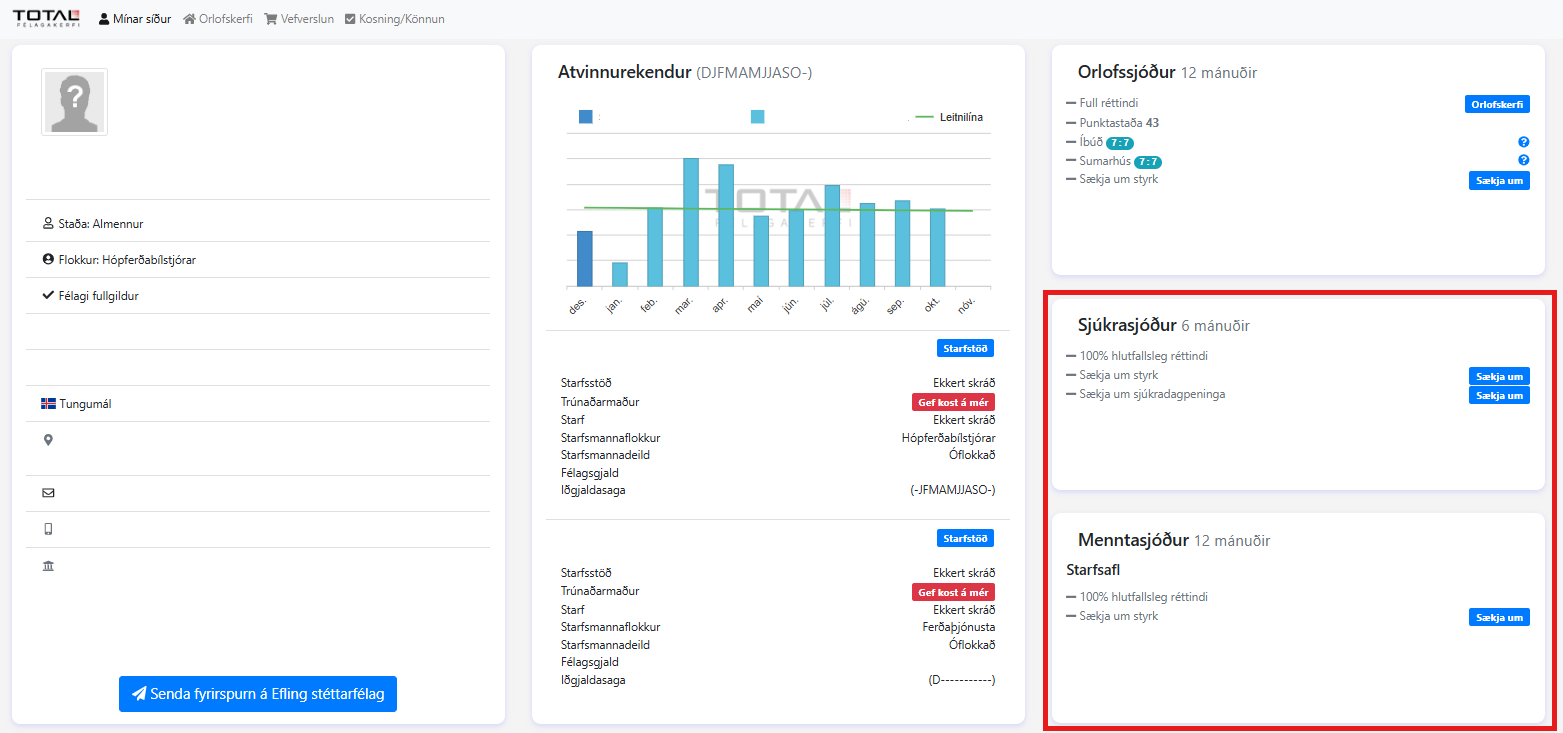Click the Icelandic flag next to Tungumál

click(x=48, y=404)
